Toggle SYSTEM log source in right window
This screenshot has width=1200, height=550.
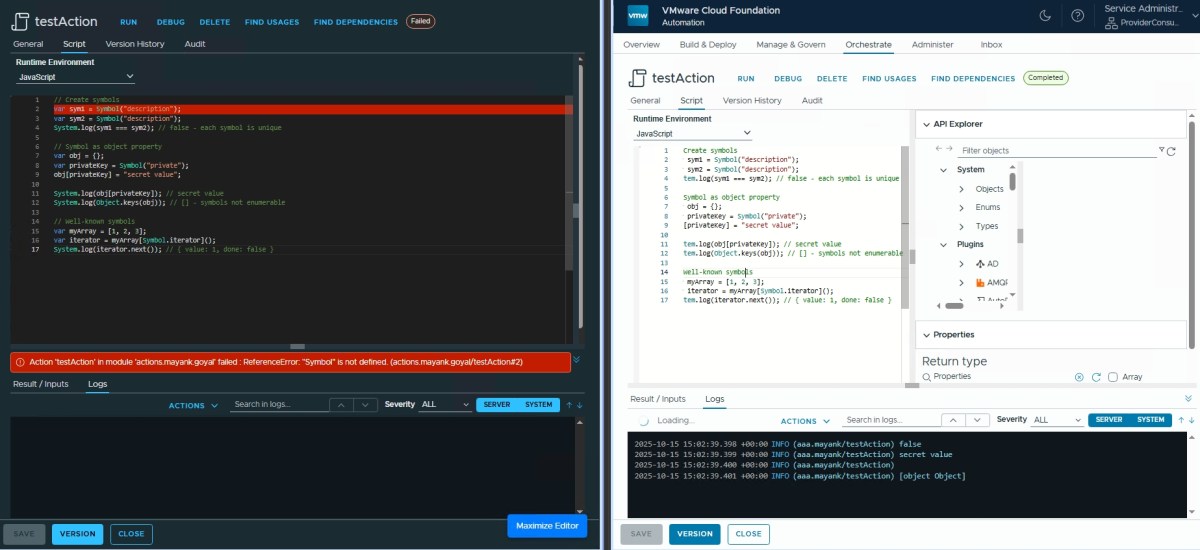point(1151,420)
